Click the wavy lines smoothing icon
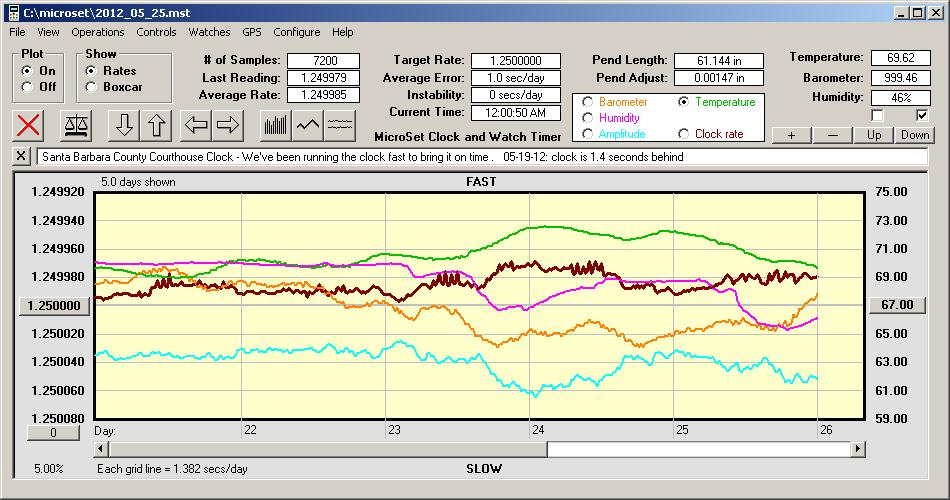The height and width of the screenshot is (500, 950). click(x=340, y=125)
